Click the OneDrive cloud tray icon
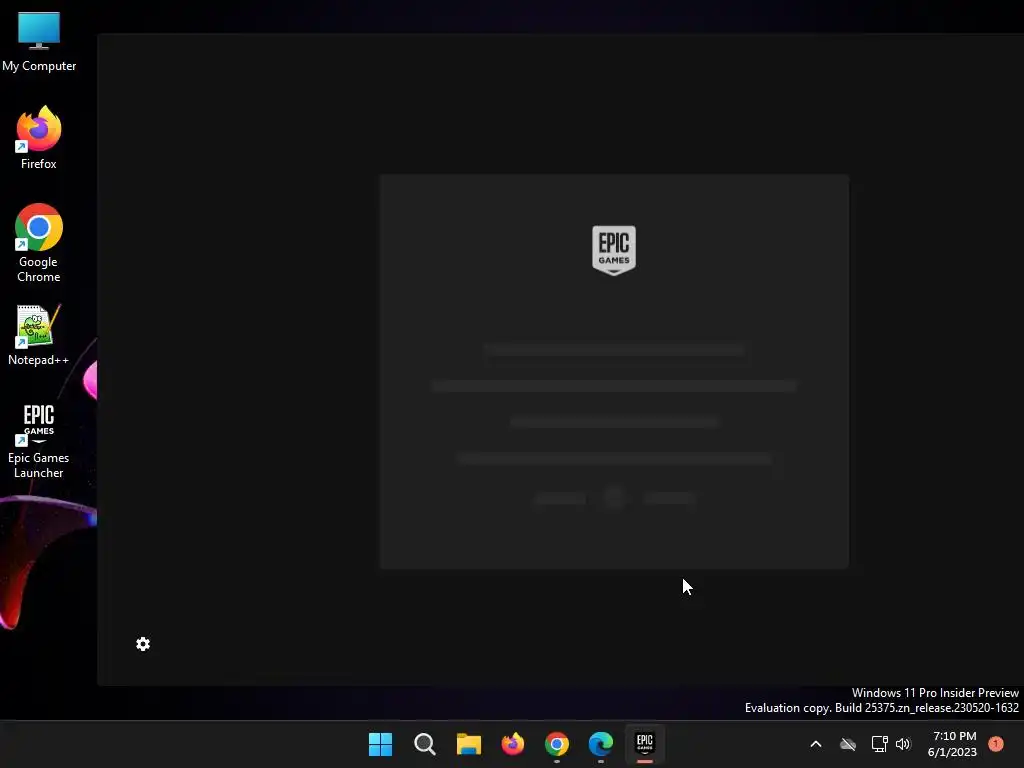The height and width of the screenshot is (768, 1024). coord(848,744)
